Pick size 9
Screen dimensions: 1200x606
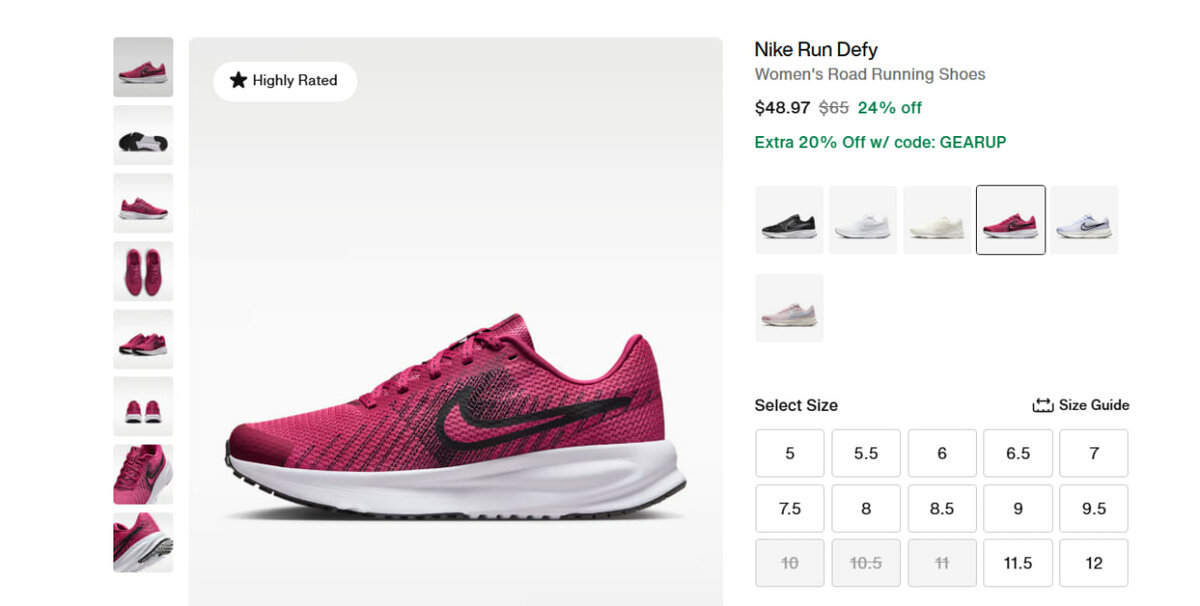(x=1018, y=508)
